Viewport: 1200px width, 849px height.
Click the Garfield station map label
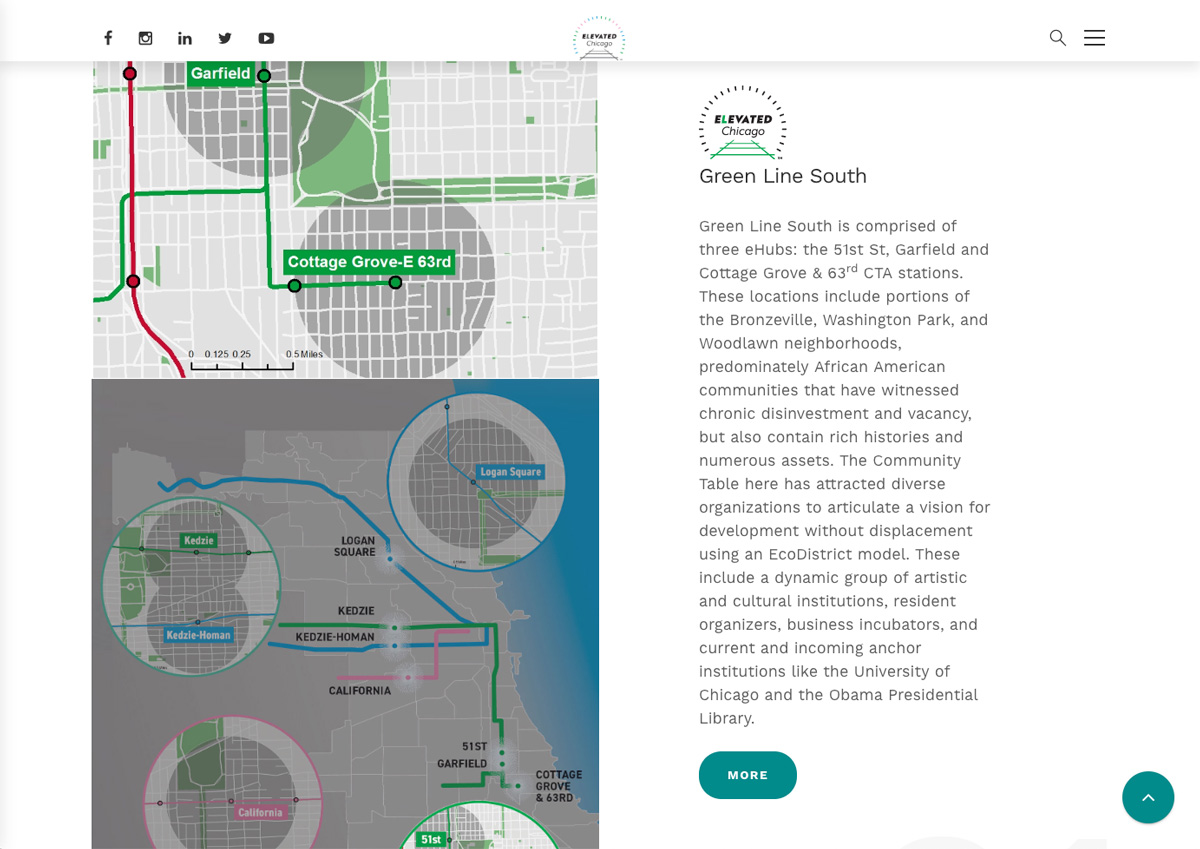point(220,74)
